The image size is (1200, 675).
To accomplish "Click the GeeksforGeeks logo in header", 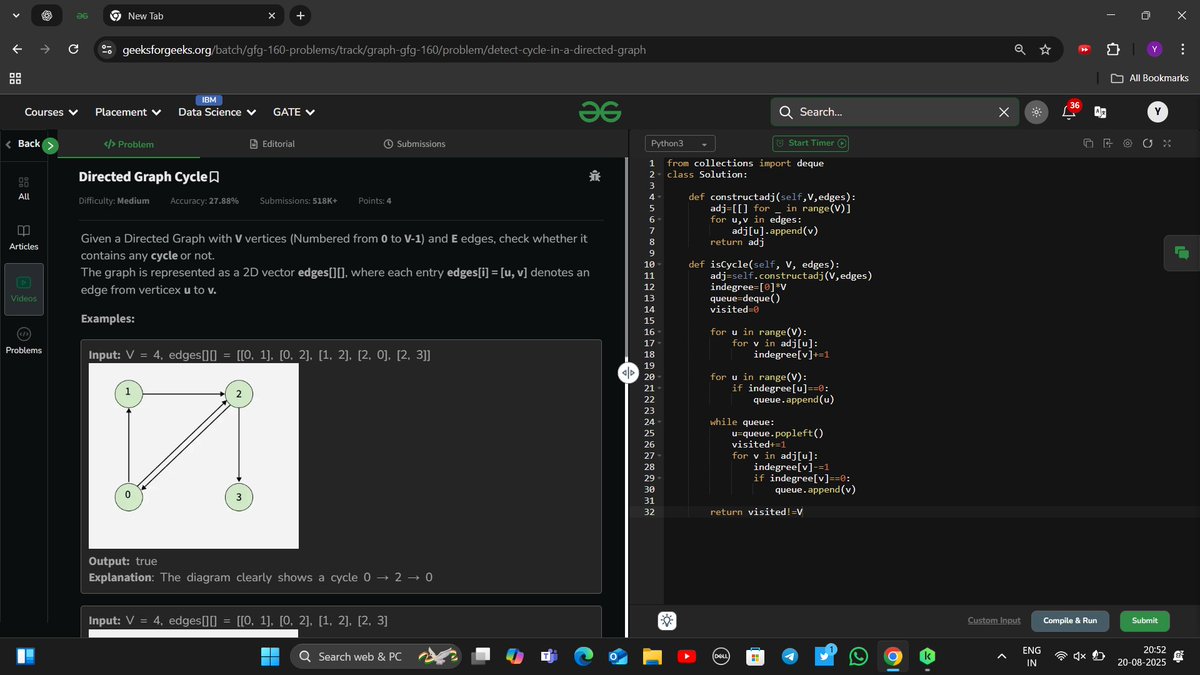I will pos(600,113).
